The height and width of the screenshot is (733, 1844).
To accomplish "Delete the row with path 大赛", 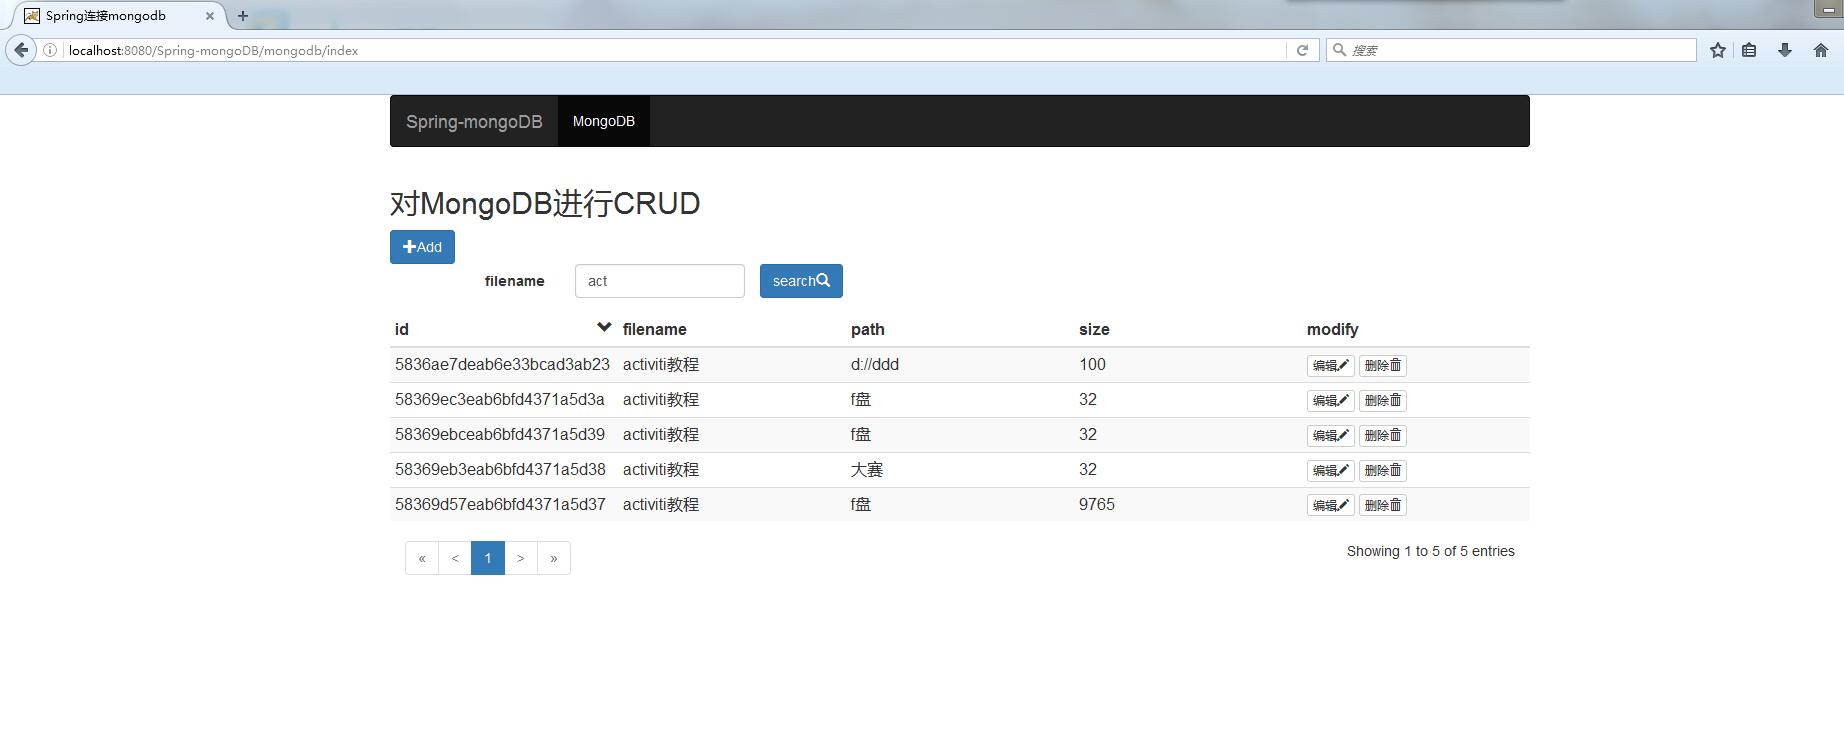I will click(1383, 470).
